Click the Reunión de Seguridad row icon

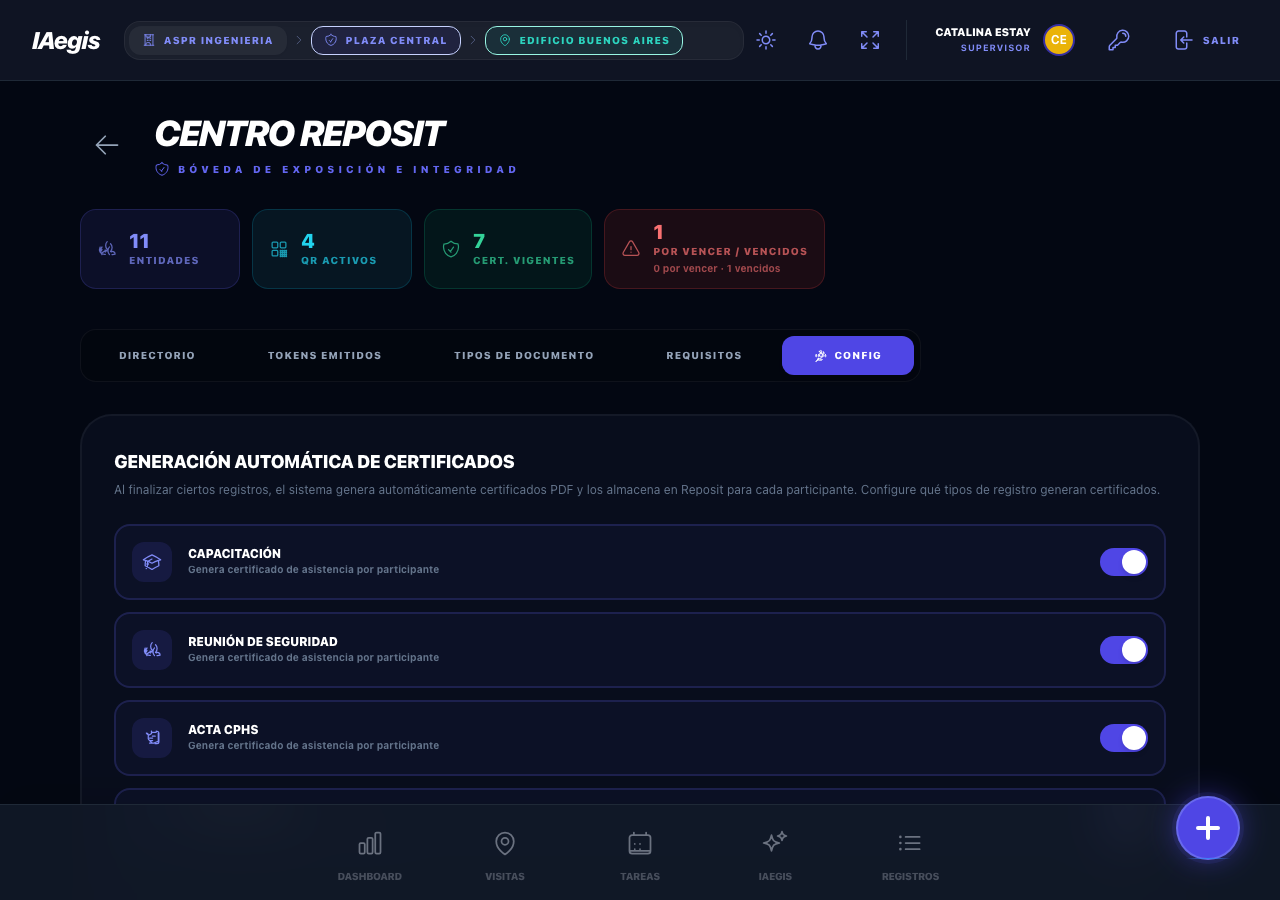[x=152, y=650]
